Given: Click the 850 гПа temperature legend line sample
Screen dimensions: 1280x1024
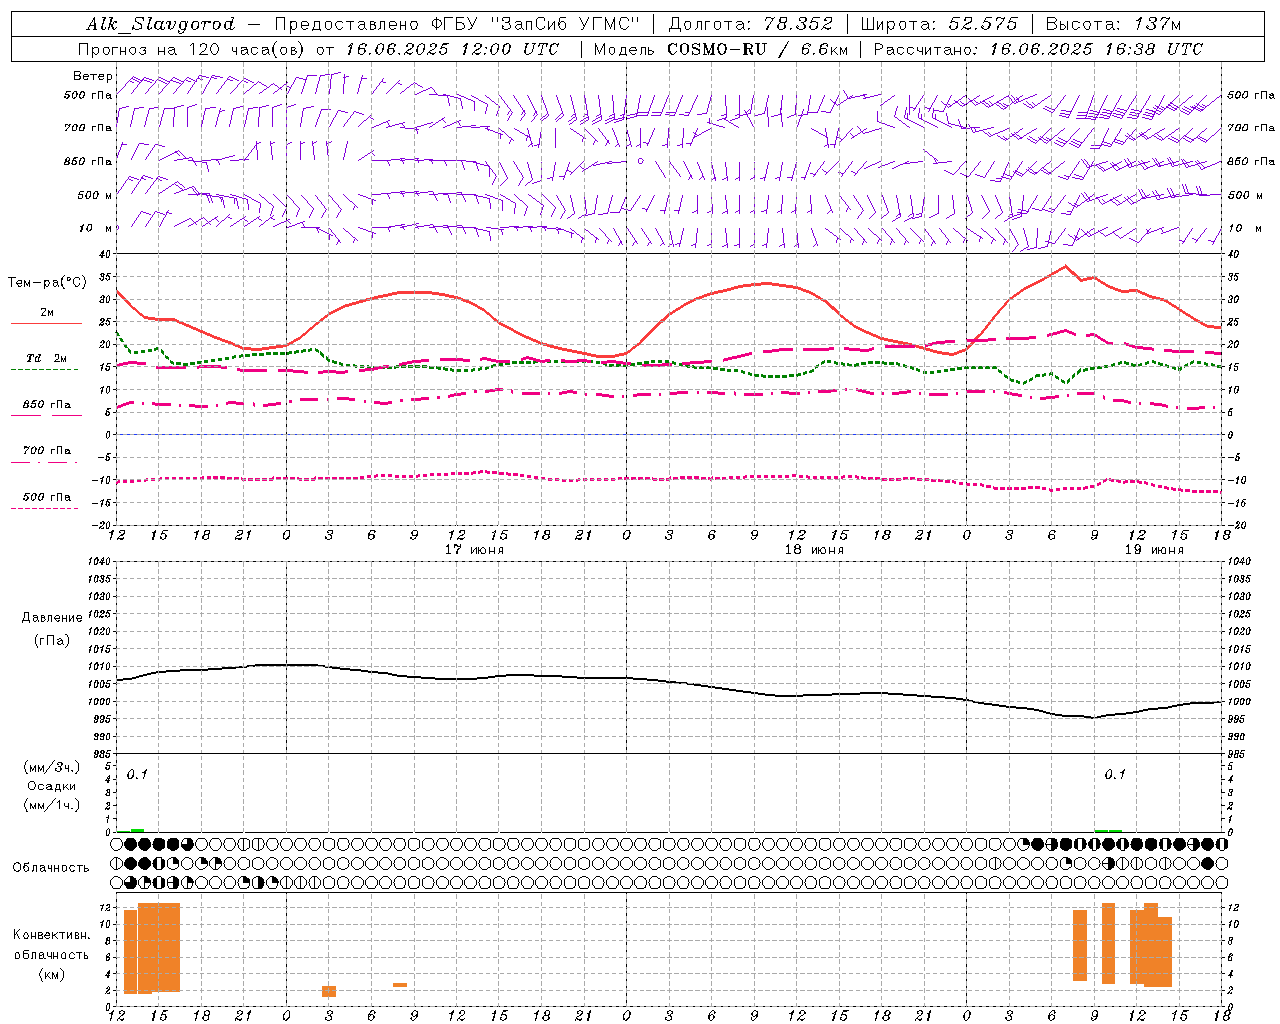Looking at the screenshot, I should coord(47,416).
